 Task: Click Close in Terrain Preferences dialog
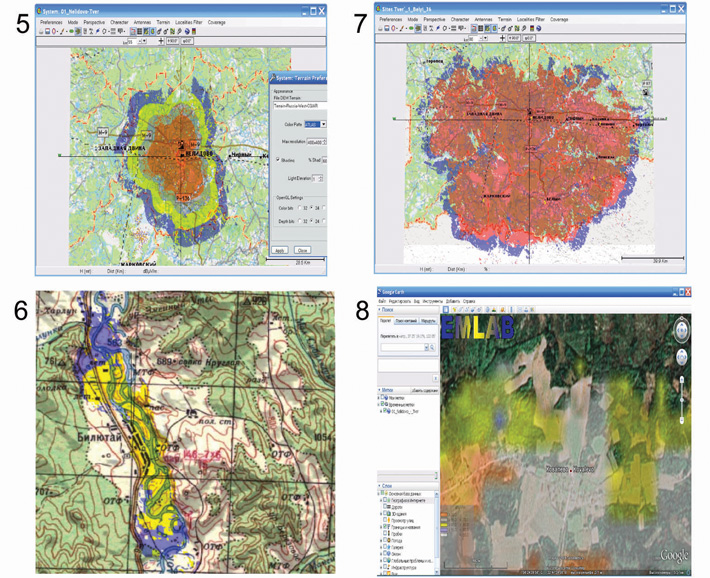click(302, 250)
